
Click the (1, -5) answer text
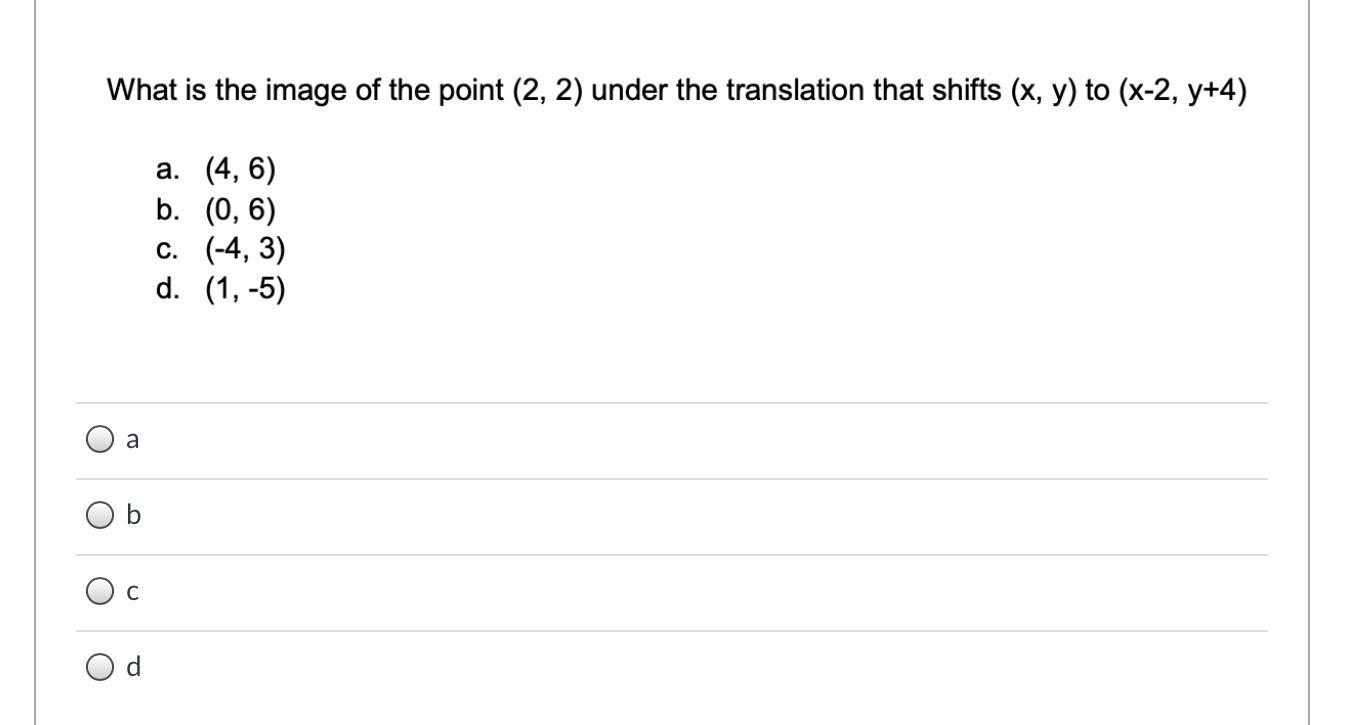[245, 290]
